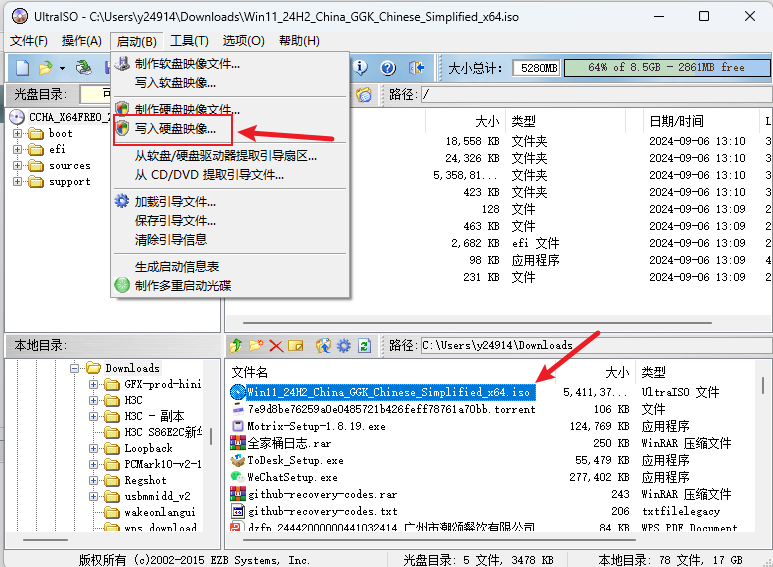Choose 生成启动信息表 menu entry
The width and height of the screenshot is (773, 567).
point(230,267)
